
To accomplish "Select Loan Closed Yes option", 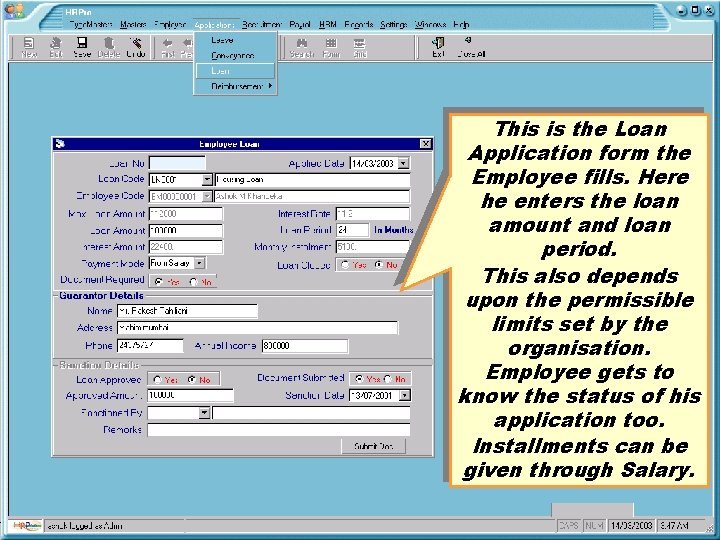I will (345, 264).
